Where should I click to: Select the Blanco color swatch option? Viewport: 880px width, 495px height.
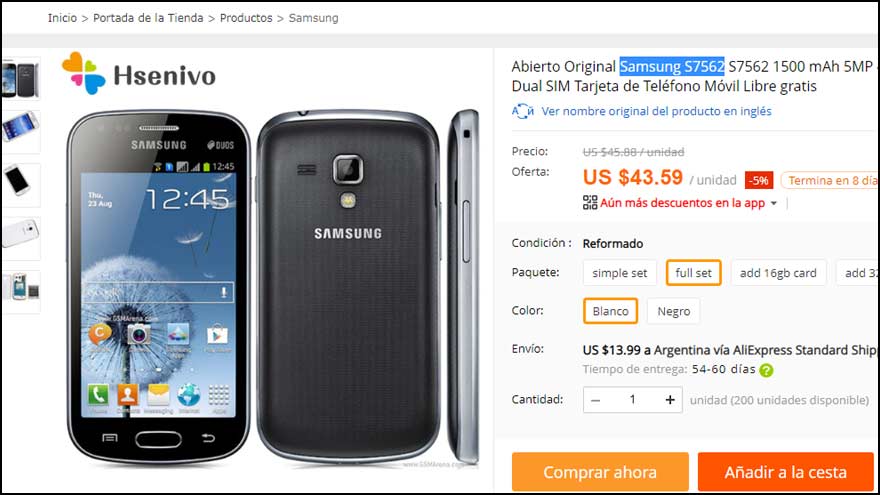tap(610, 311)
